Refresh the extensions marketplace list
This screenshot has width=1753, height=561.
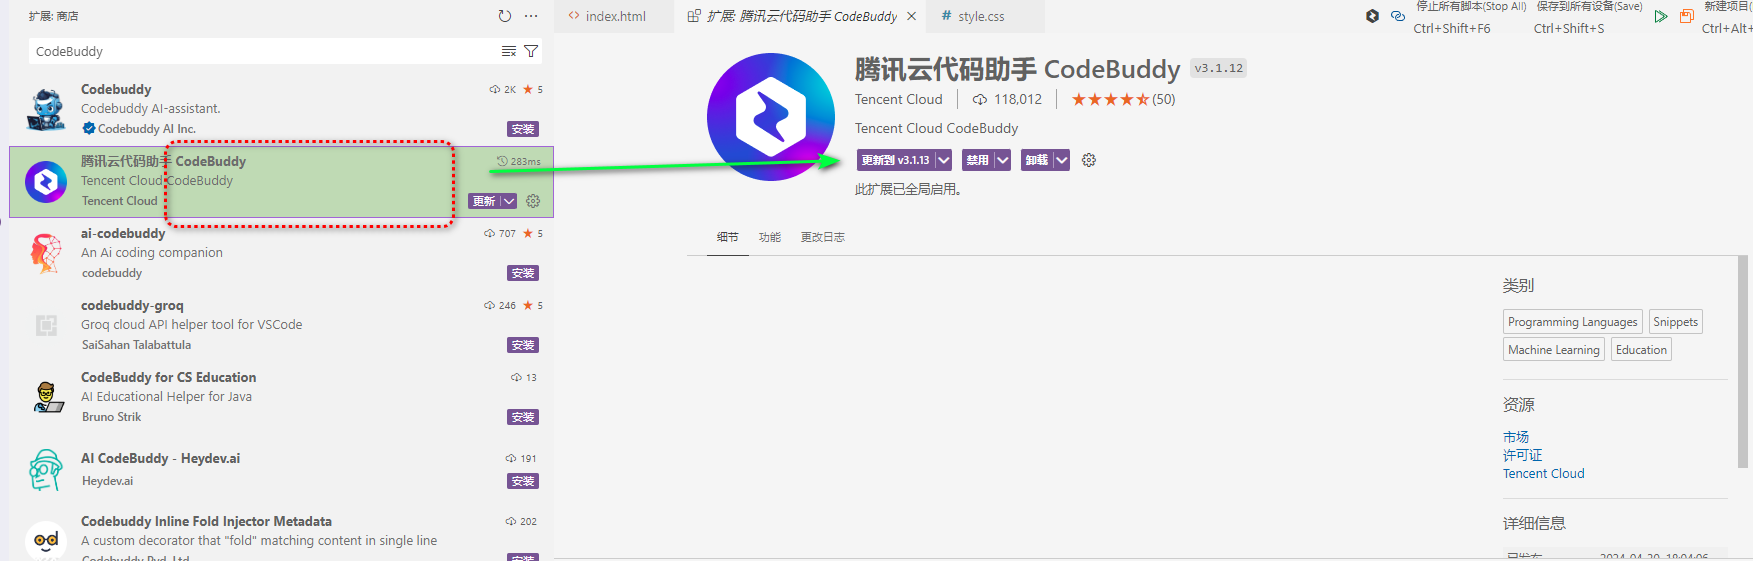(505, 16)
